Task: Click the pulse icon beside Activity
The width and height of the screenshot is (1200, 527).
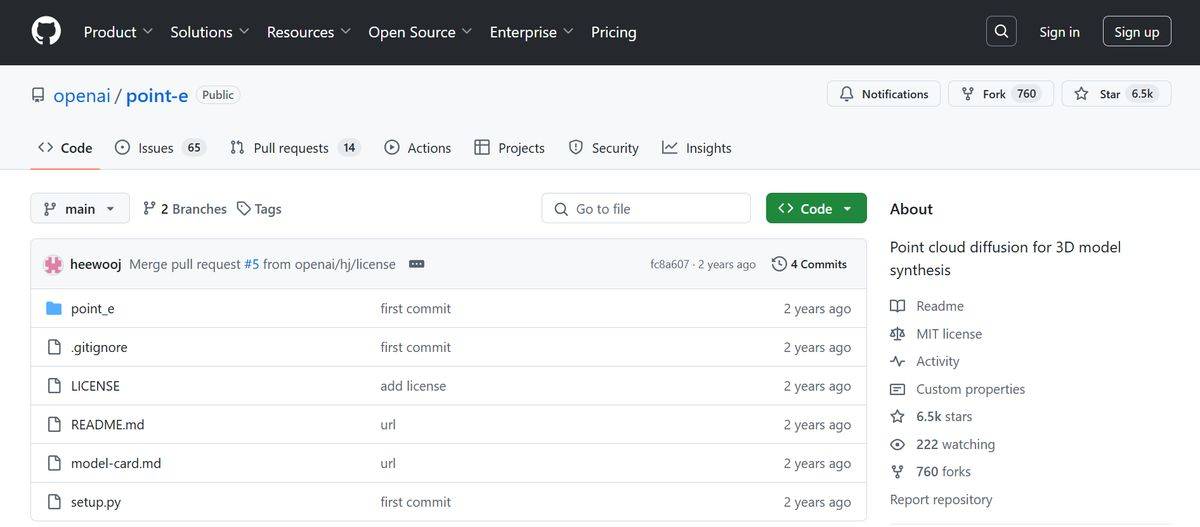Action: tap(897, 361)
